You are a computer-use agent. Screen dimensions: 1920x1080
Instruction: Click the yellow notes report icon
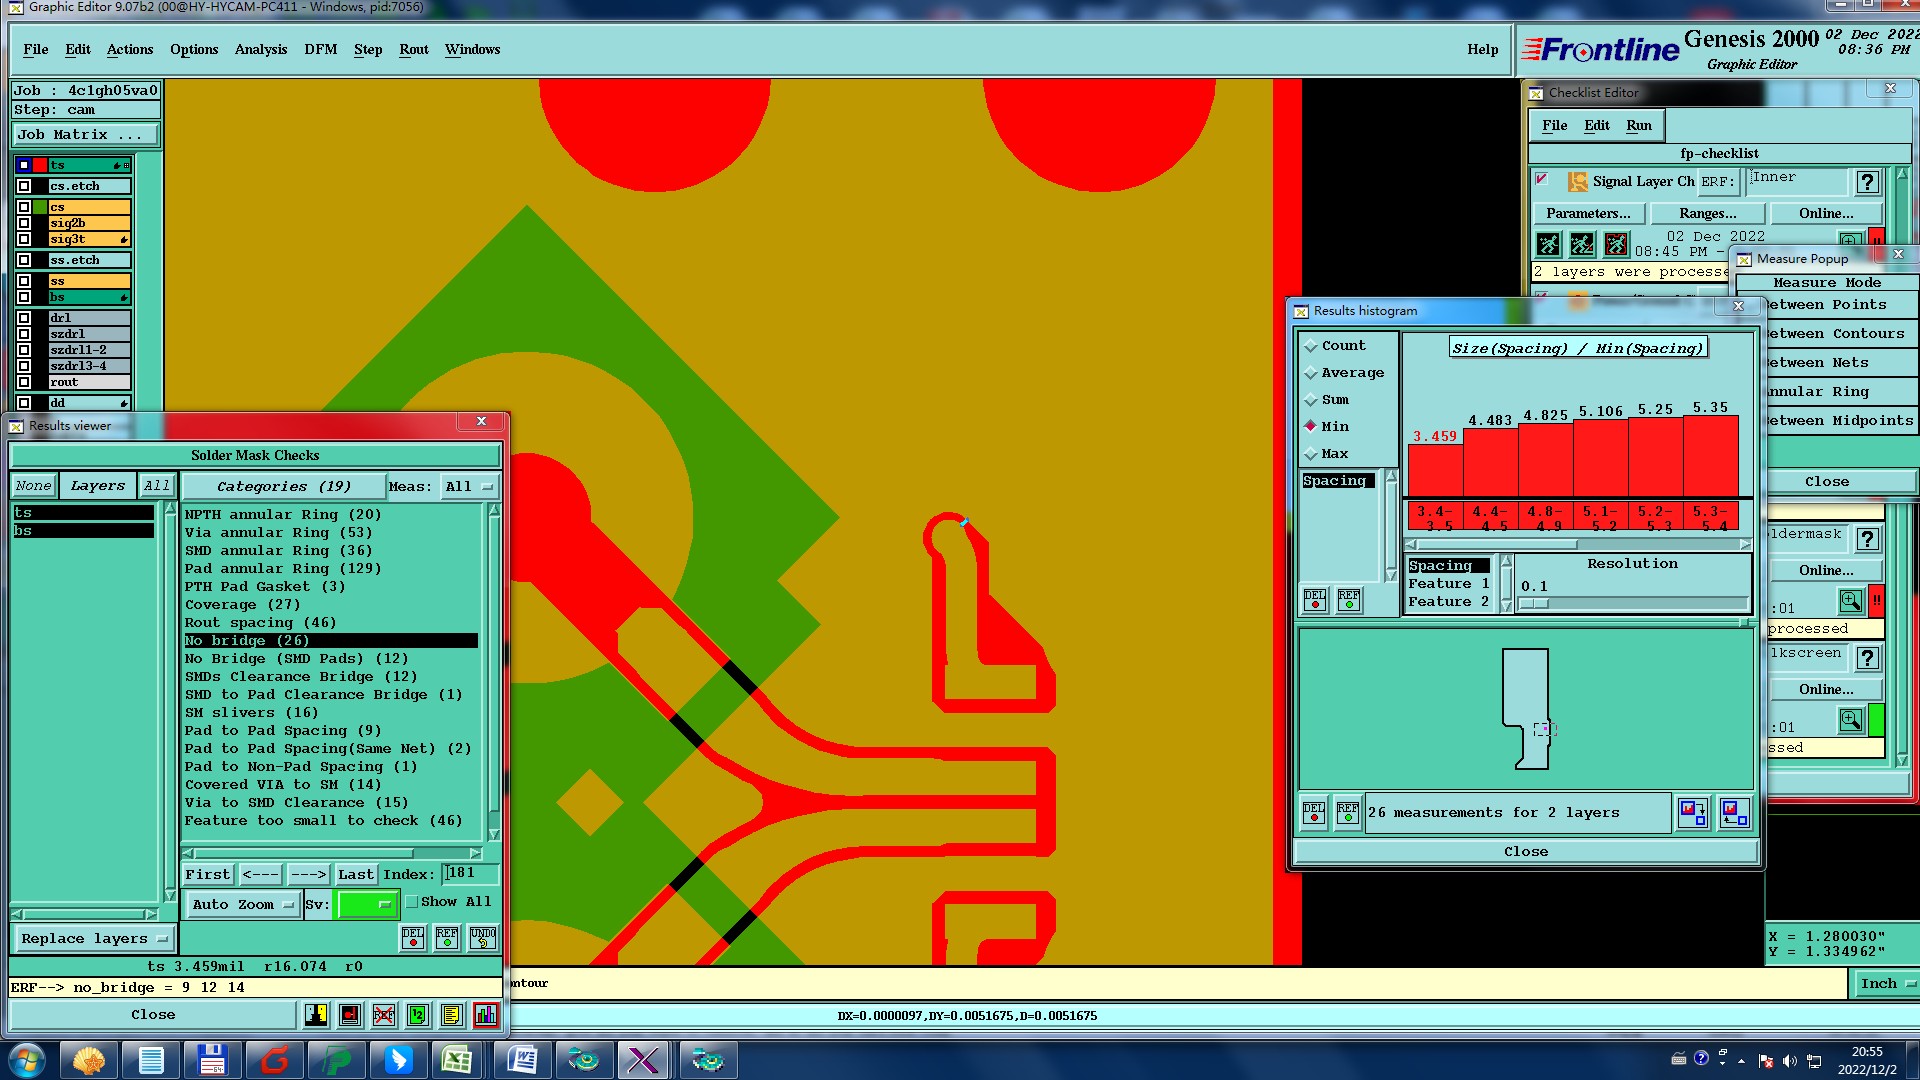click(452, 1015)
